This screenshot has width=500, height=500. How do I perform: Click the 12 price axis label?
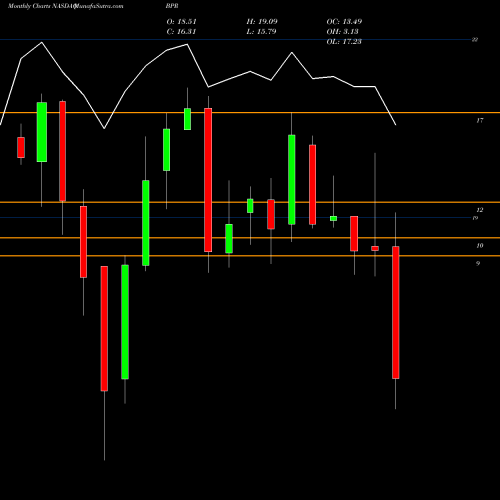pyautogui.click(x=479, y=210)
